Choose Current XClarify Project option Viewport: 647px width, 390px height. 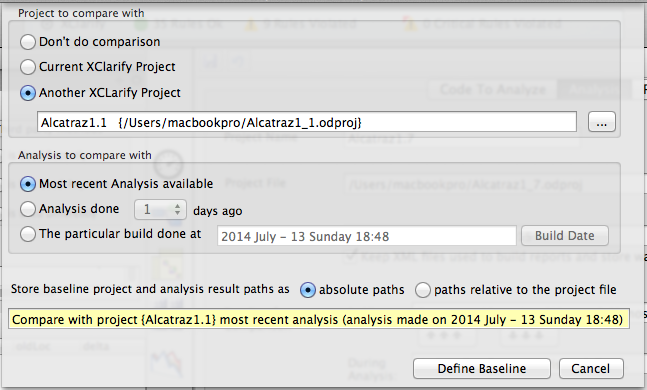tap(28, 67)
